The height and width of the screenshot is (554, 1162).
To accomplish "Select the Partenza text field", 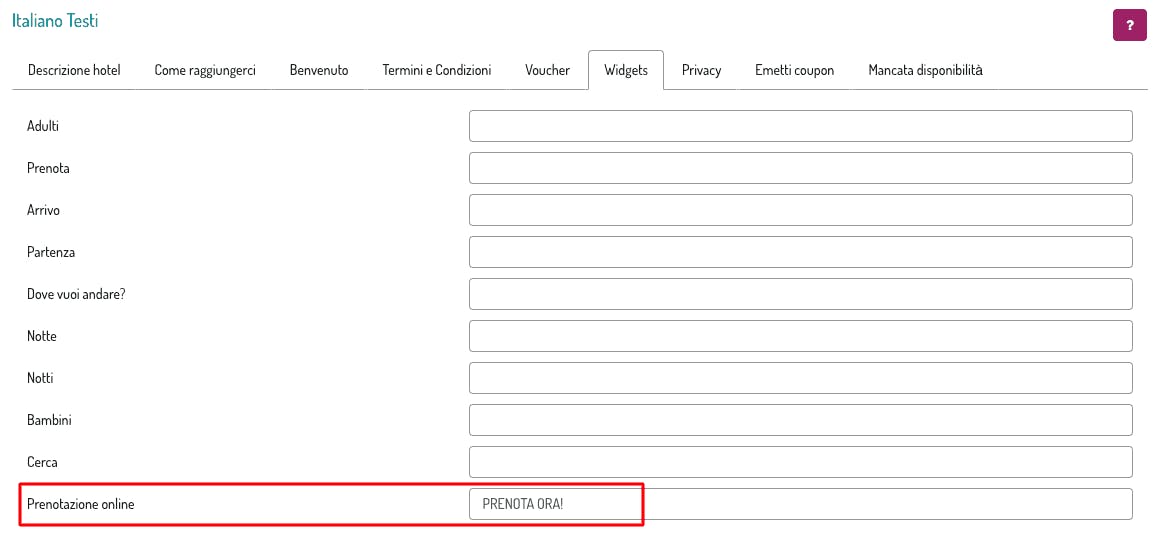I will click(x=800, y=252).
